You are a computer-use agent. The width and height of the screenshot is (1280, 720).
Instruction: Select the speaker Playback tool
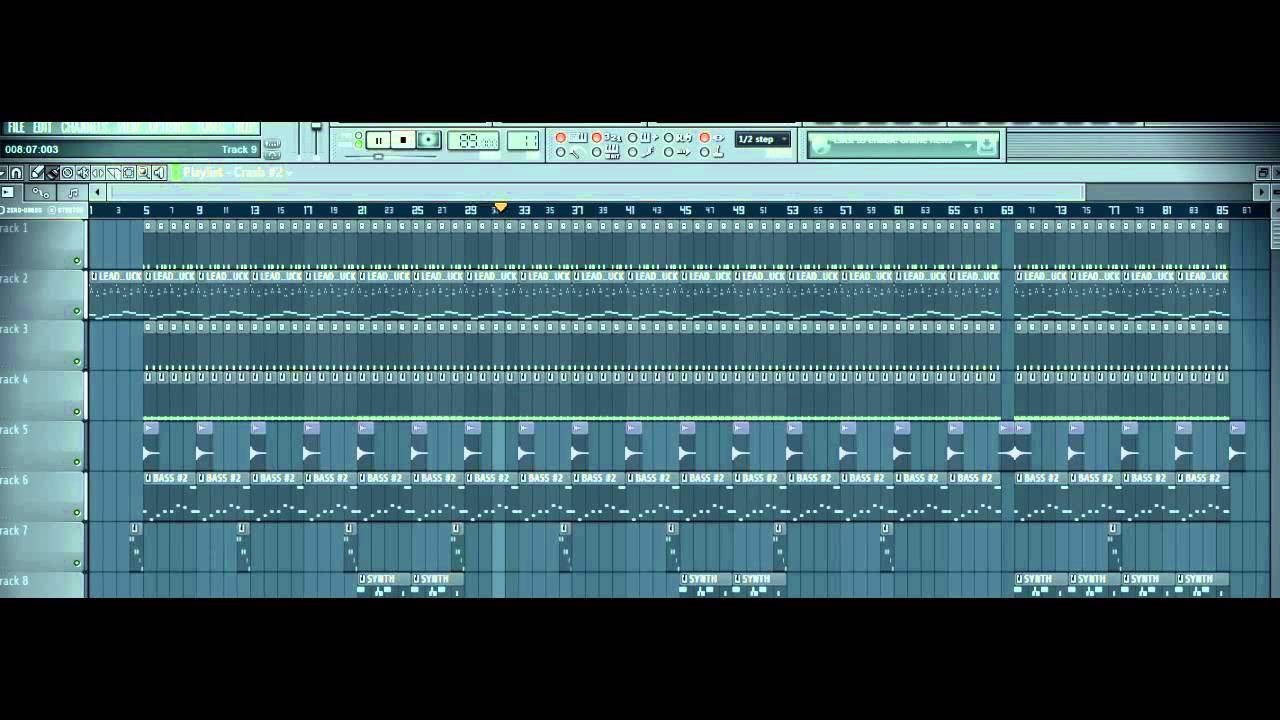[159, 172]
